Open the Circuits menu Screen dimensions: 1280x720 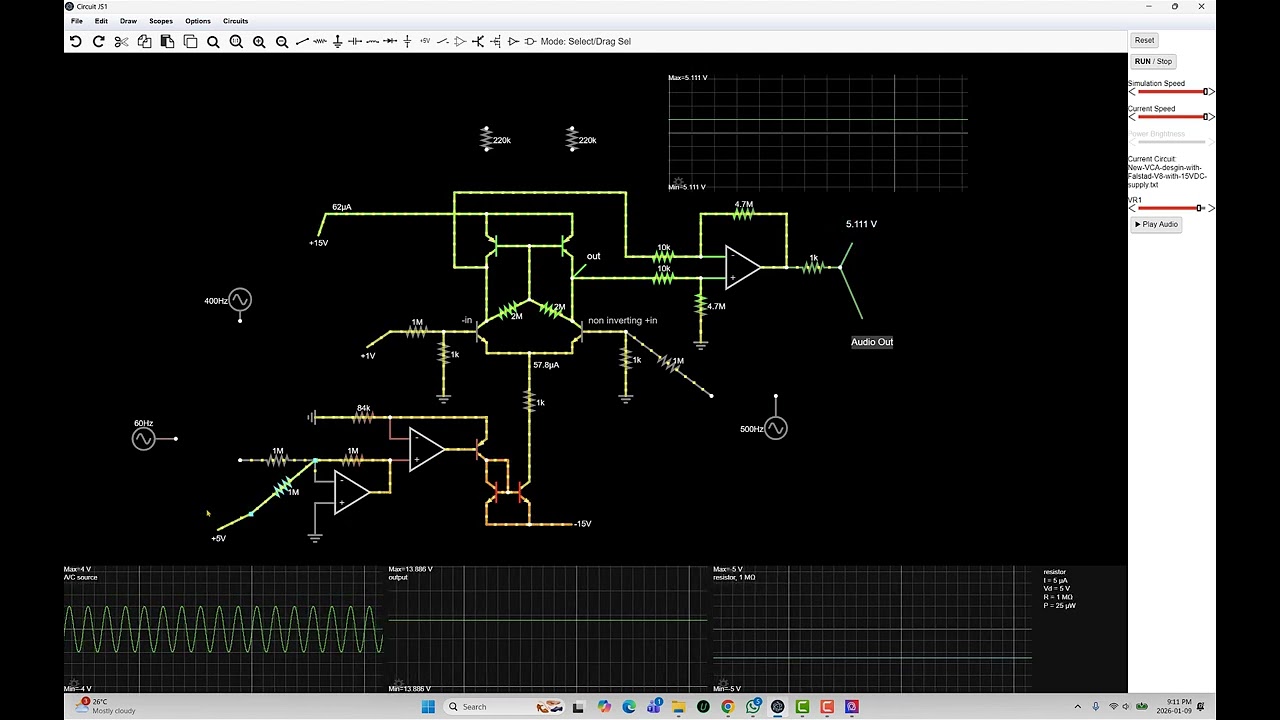tap(235, 21)
